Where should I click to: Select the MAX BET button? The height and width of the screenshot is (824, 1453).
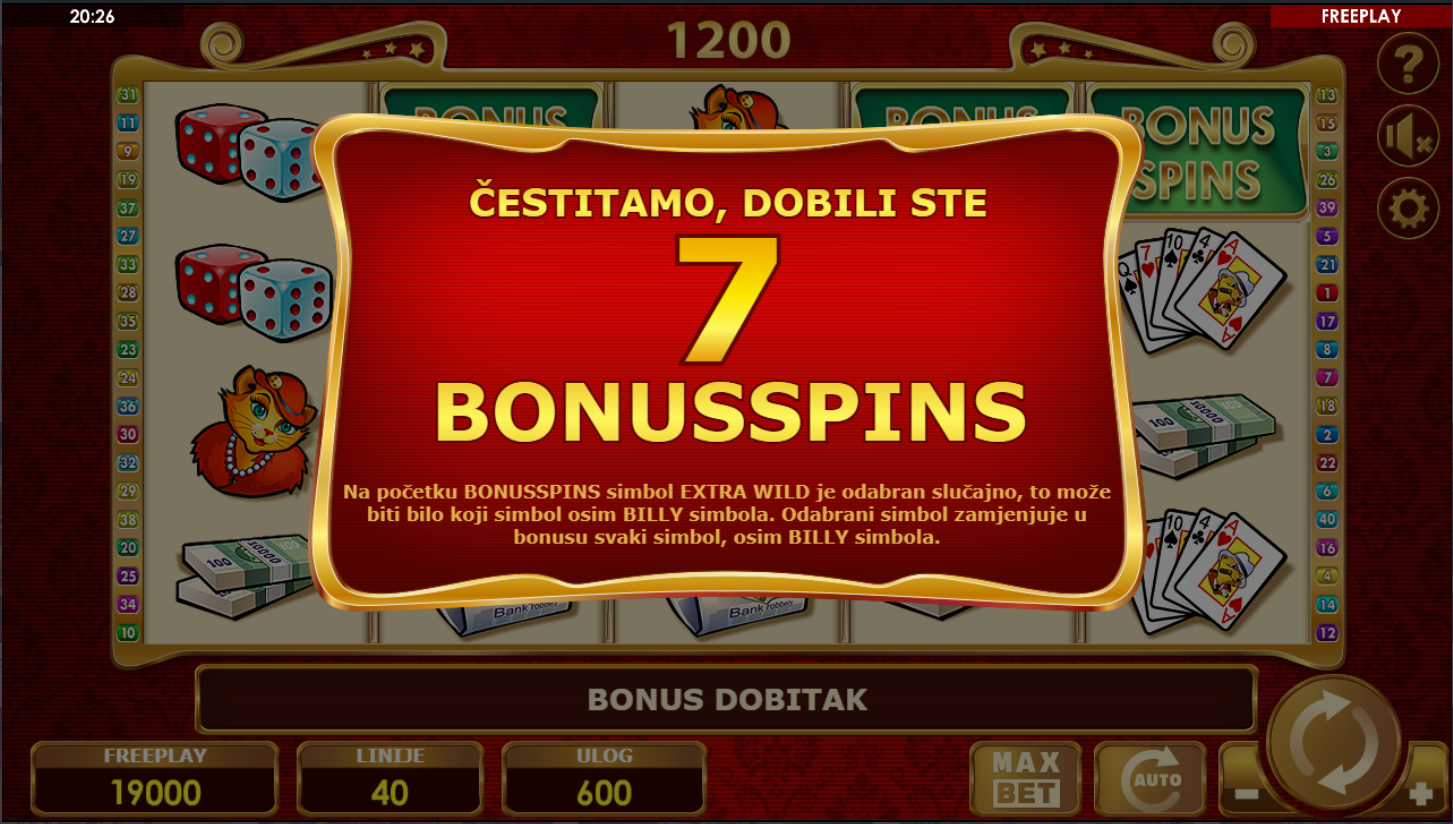click(1026, 778)
